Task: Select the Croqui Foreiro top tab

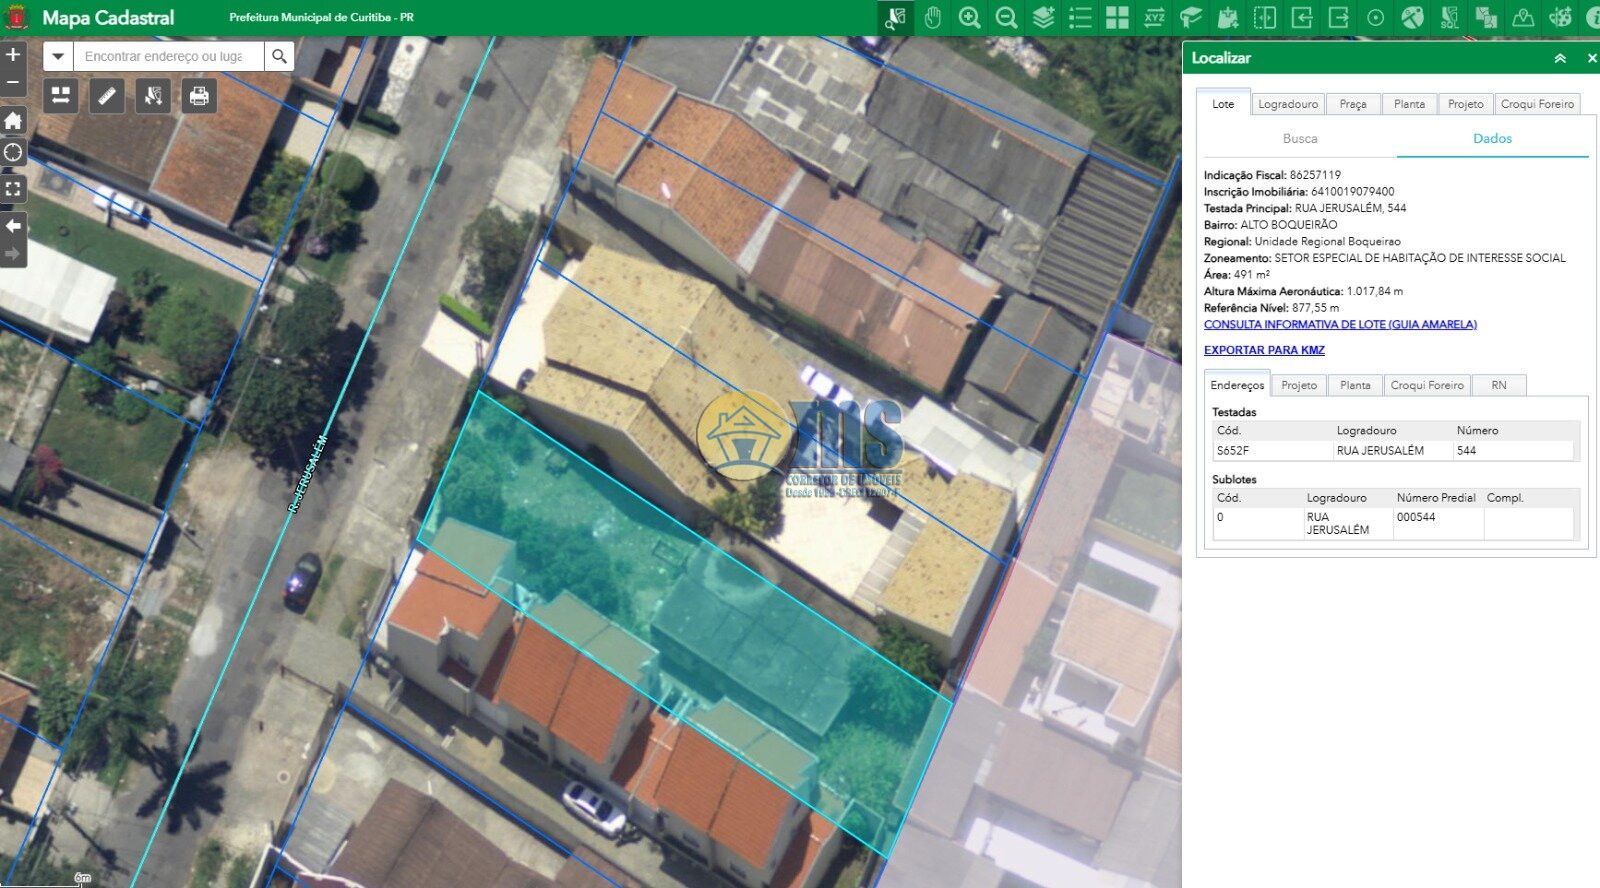Action: coord(1536,104)
